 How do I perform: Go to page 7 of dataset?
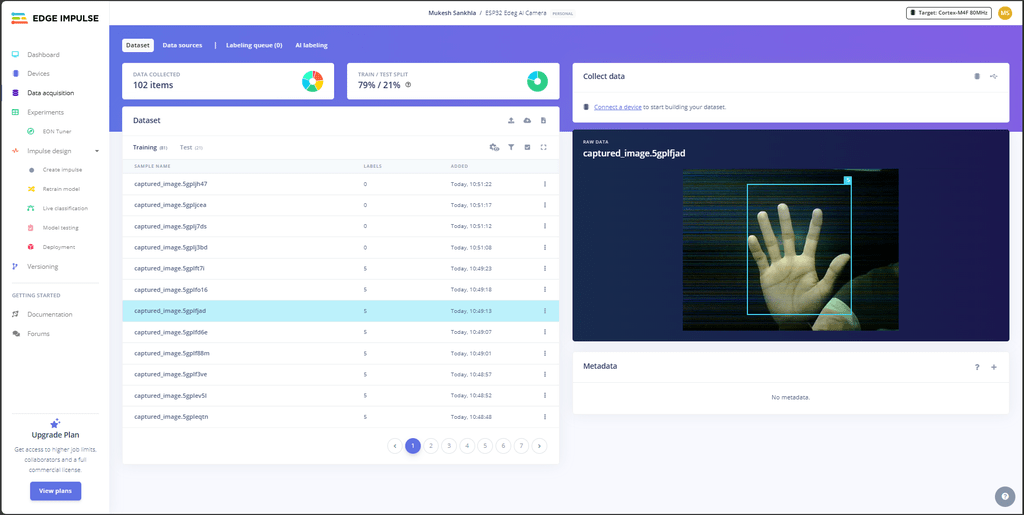click(520, 446)
